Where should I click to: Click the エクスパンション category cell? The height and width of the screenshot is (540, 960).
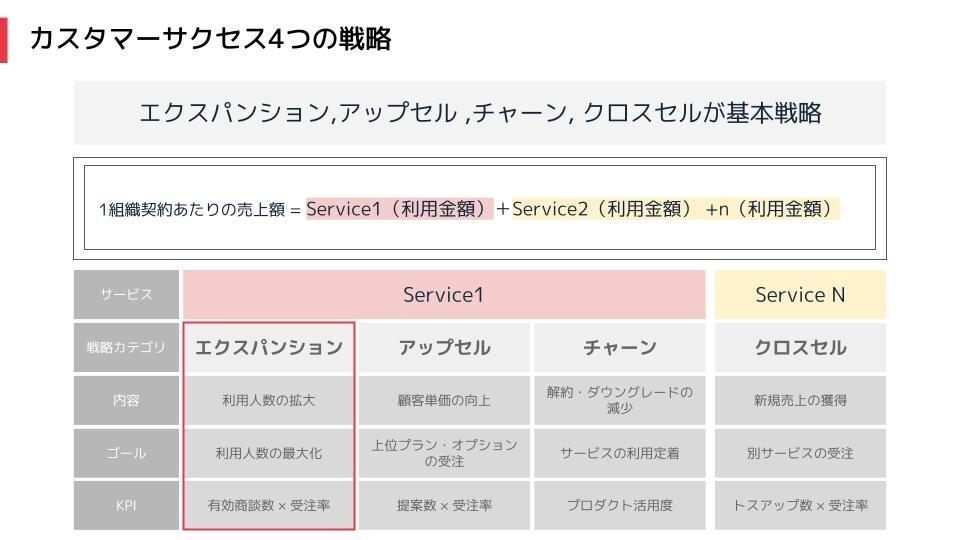click(269, 348)
